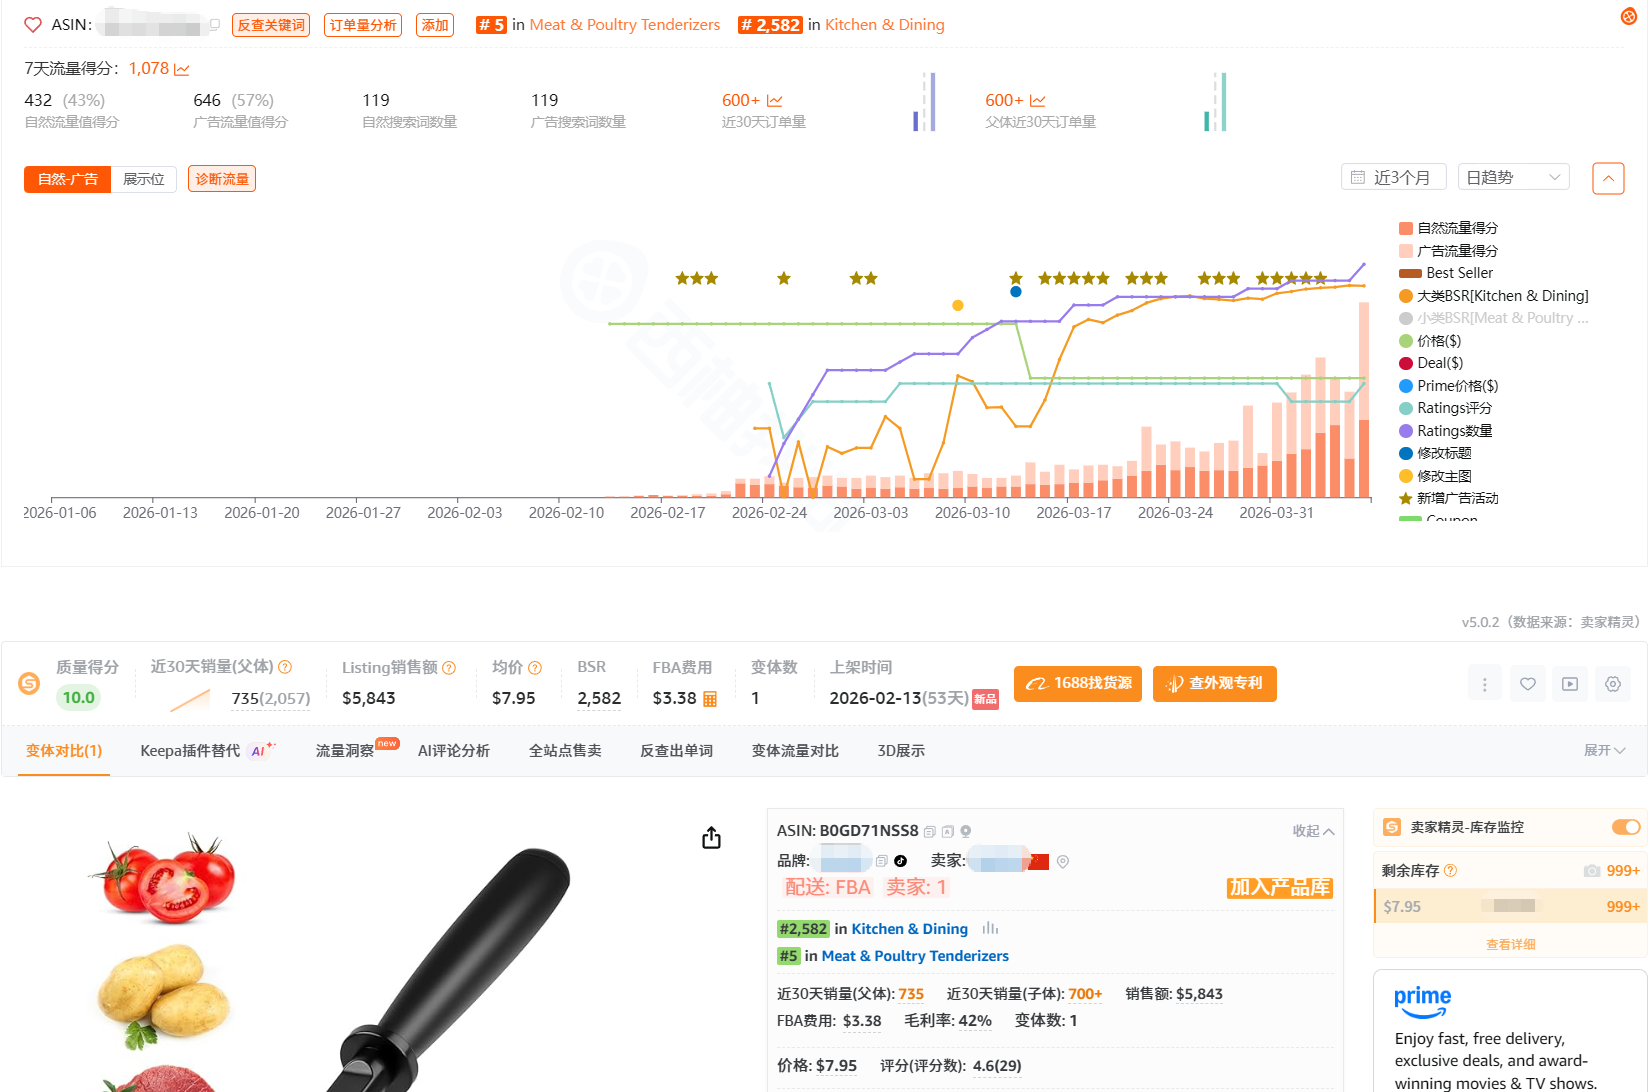Click the heart favorite icon beside ASIN

click(33, 25)
